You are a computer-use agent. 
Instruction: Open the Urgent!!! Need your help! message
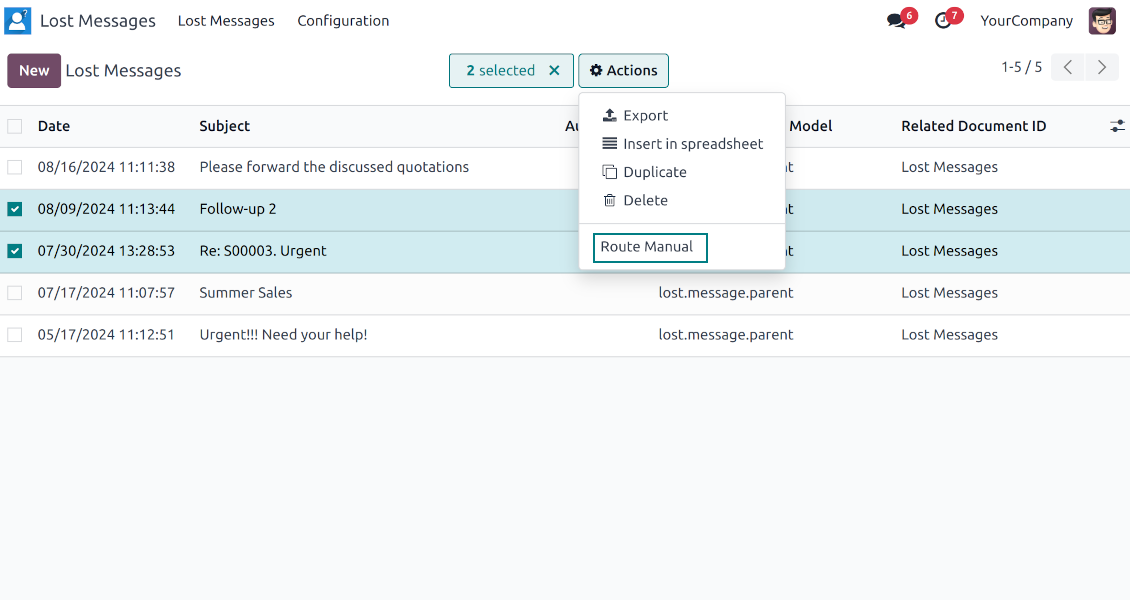click(x=283, y=335)
